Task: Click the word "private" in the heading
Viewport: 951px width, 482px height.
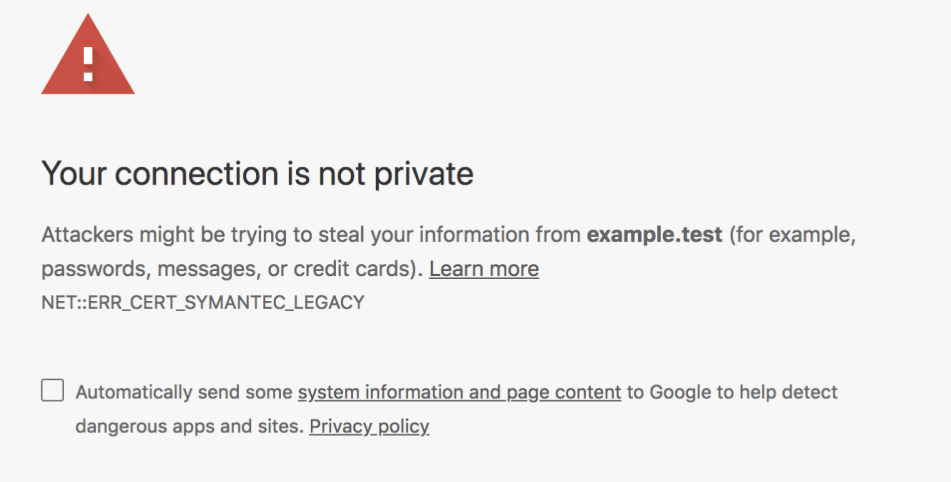Action: pyautogui.click(x=423, y=174)
